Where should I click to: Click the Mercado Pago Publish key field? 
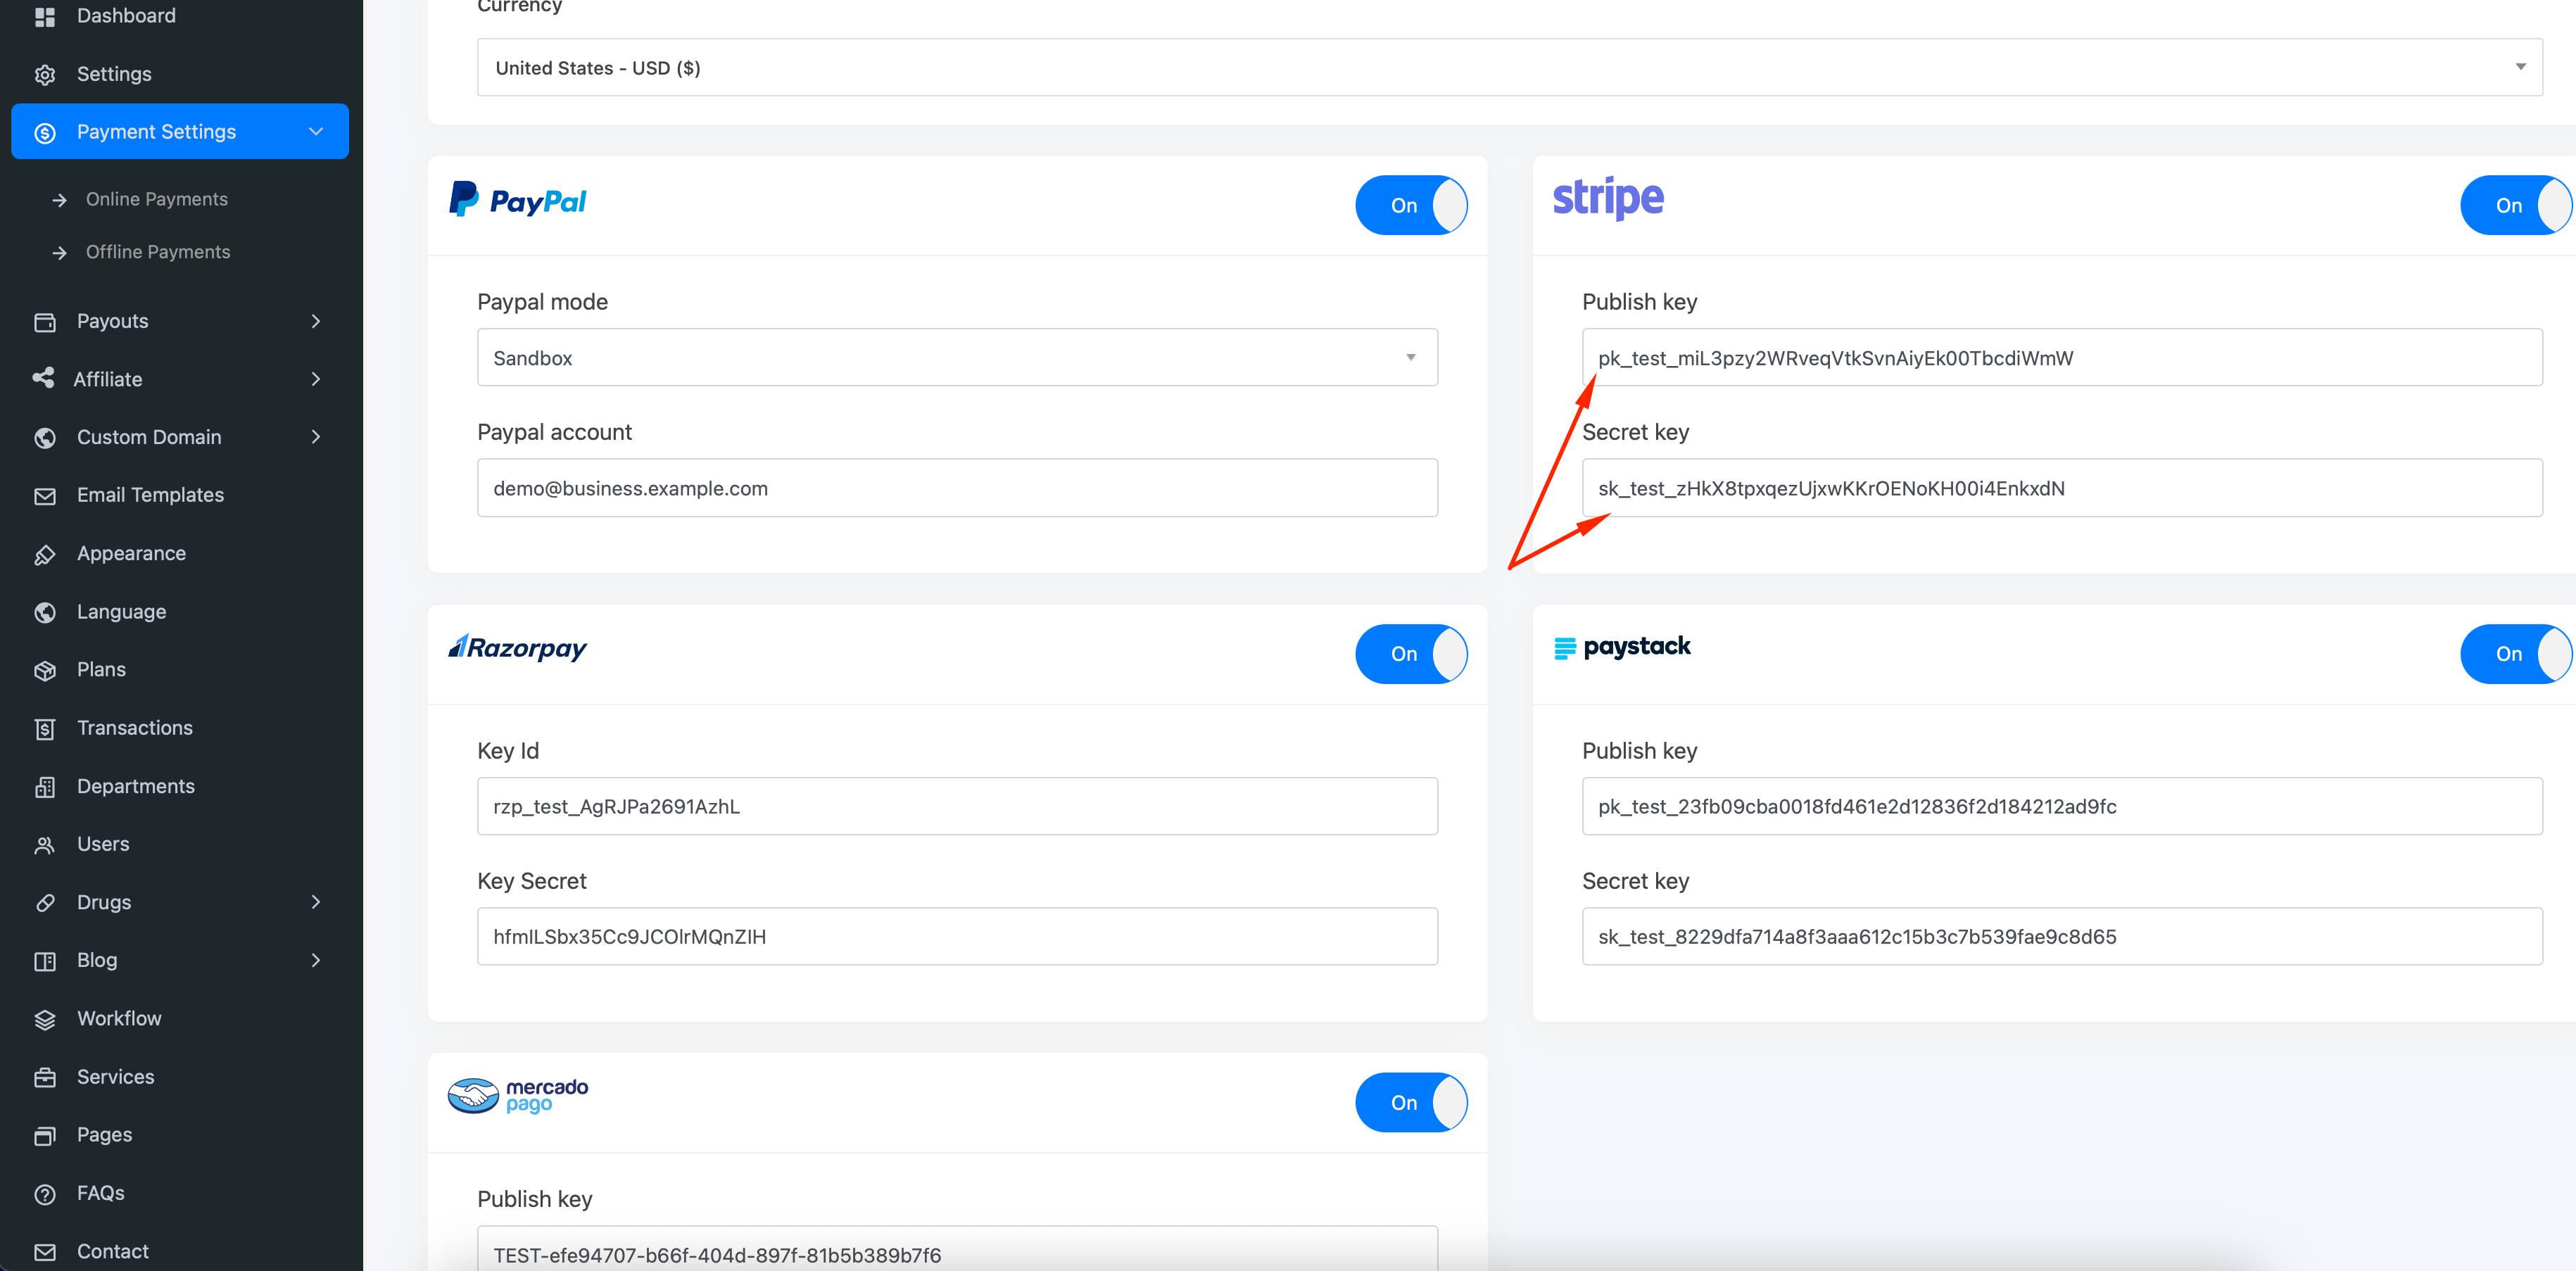click(957, 1249)
